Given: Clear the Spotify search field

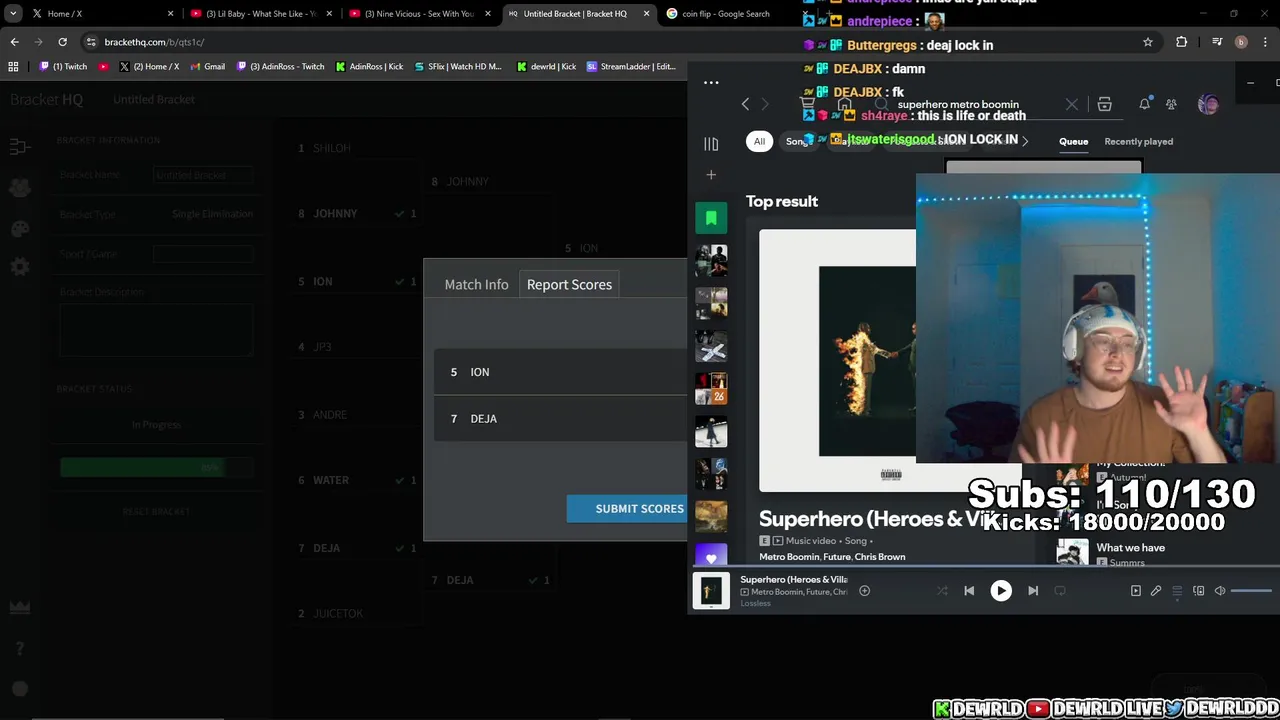Looking at the screenshot, I should pyautogui.click(x=1071, y=104).
